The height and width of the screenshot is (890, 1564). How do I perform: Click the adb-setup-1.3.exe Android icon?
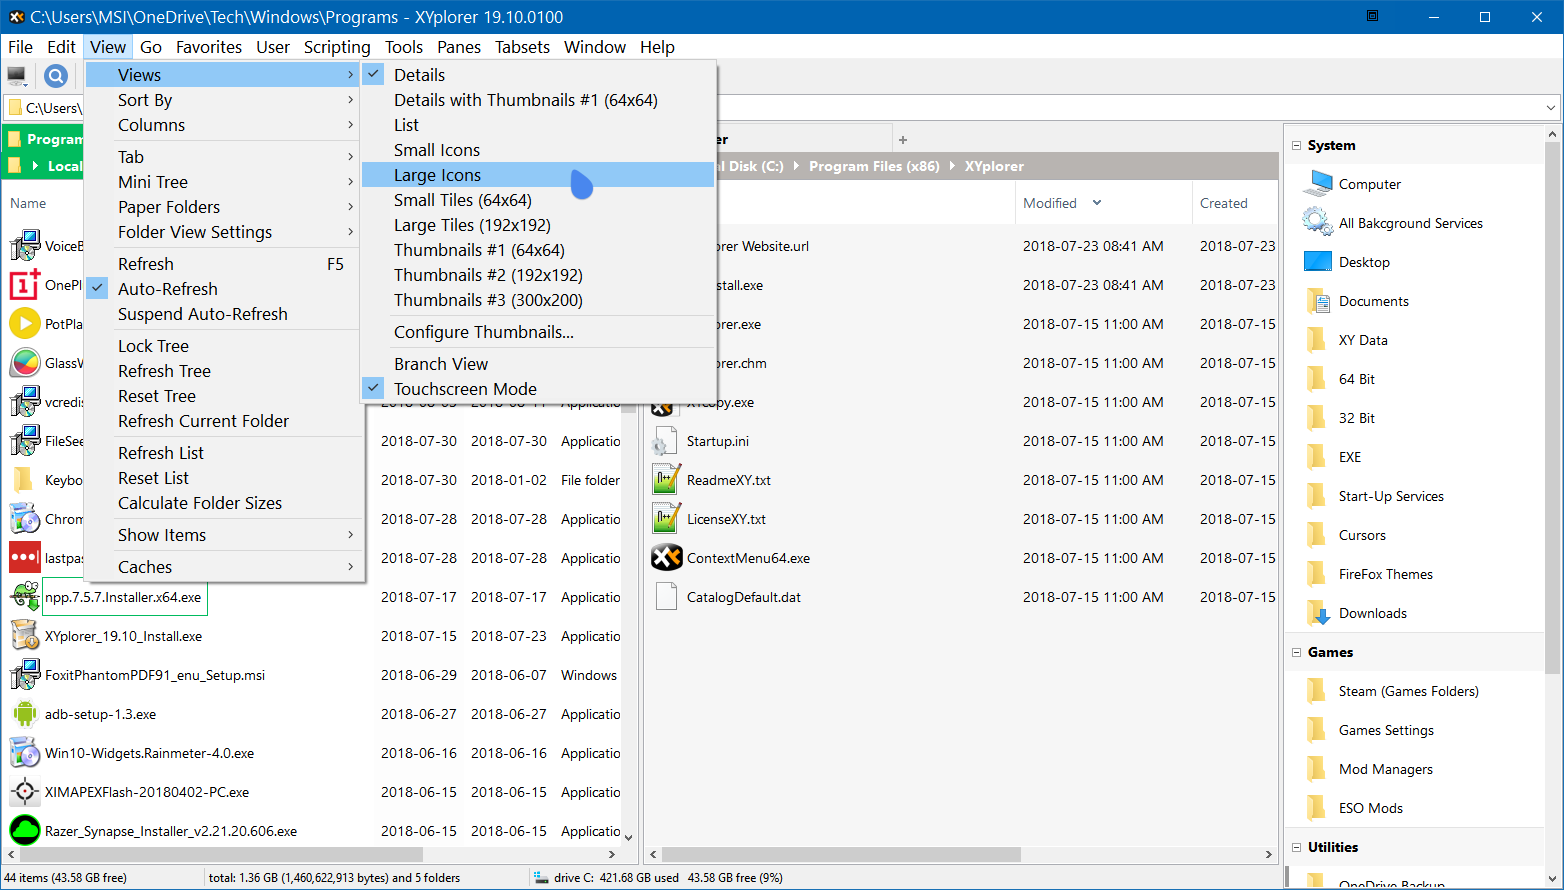tap(25, 714)
